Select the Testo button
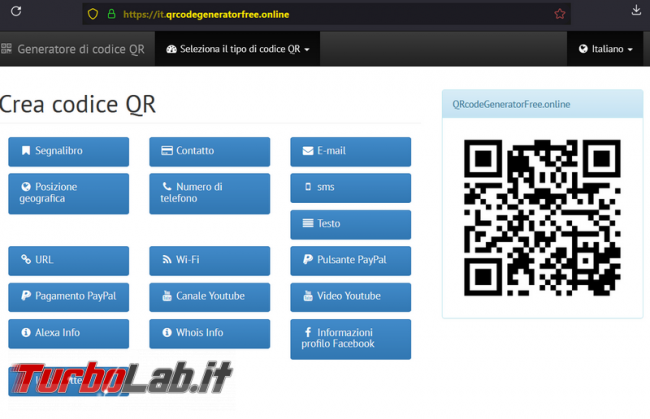The height and width of the screenshot is (419, 650). point(350,224)
